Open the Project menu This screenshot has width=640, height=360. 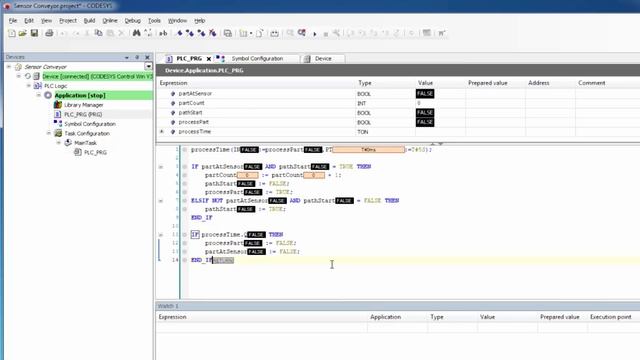tap(68, 20)
